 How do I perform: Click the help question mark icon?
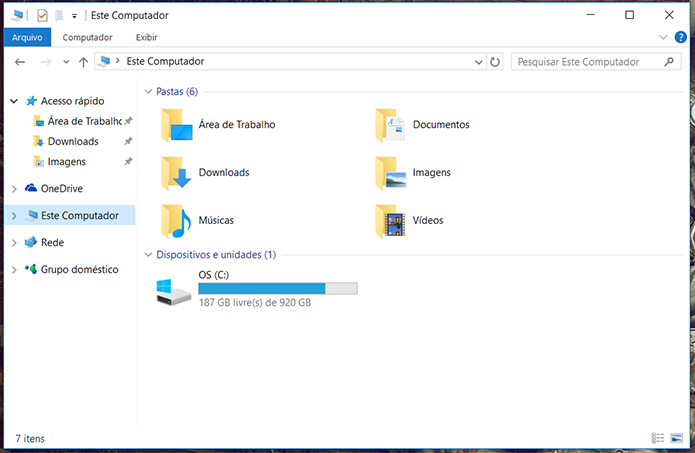[x=680, y=37]
